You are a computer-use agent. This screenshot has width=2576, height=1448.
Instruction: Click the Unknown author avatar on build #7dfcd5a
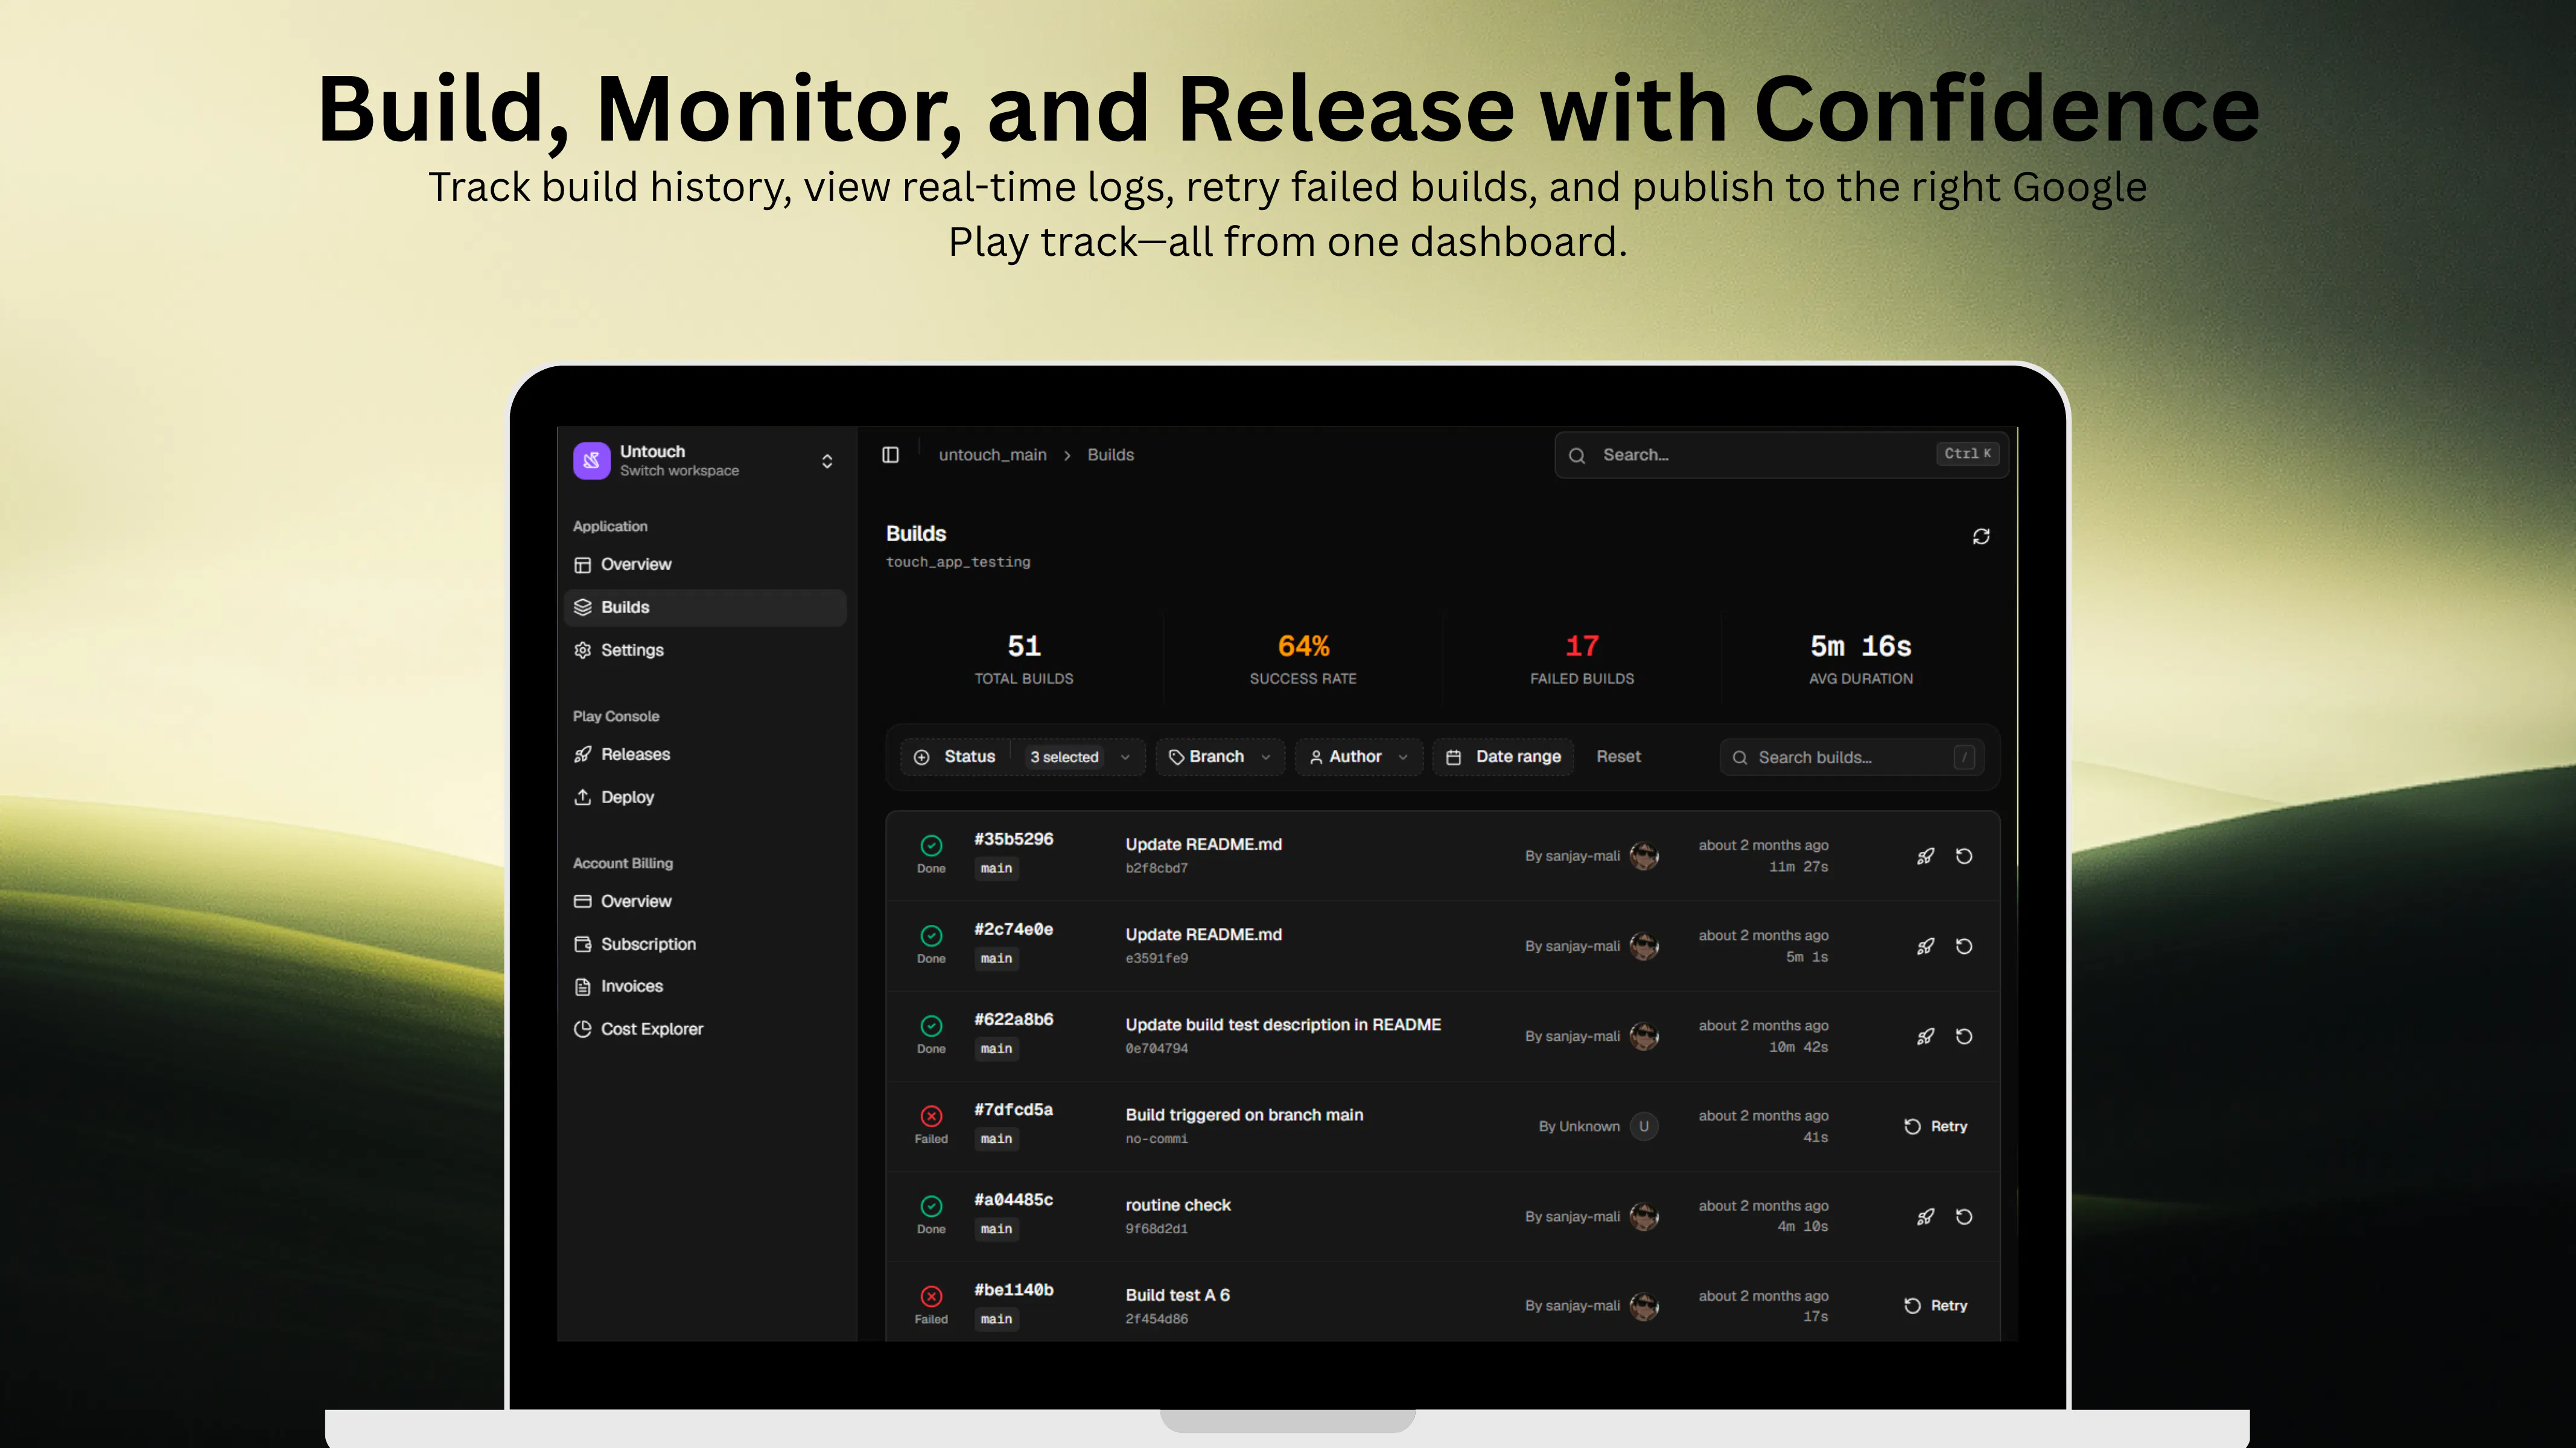click(x=1644, y=1126)
